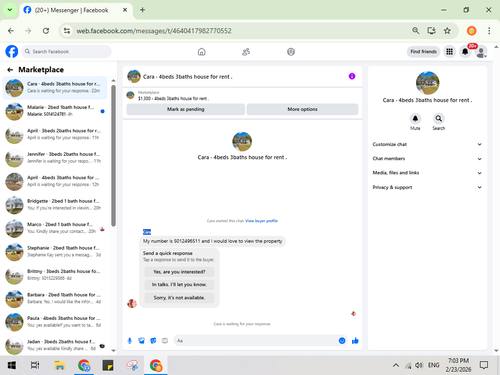Search in conversation using magnifier icon
Image resolution: width=500 pixels, height=375 pixels.
(x=439, y=118)
